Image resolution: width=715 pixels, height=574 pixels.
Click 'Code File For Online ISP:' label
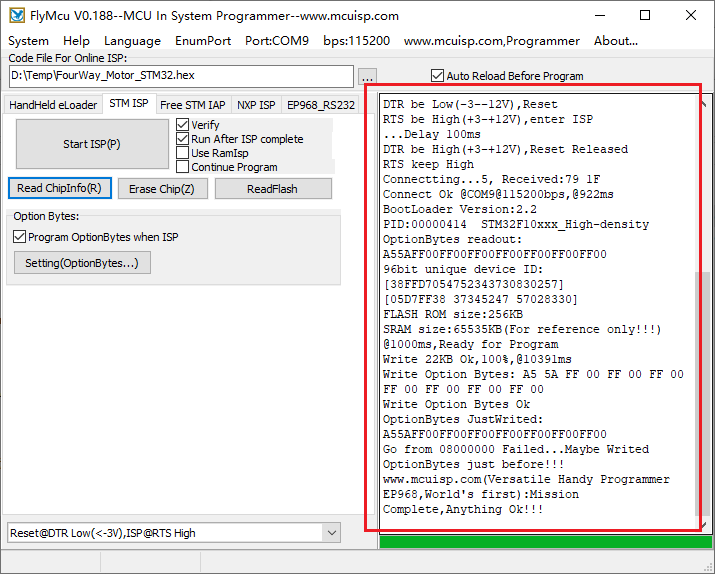coord(67,58)
